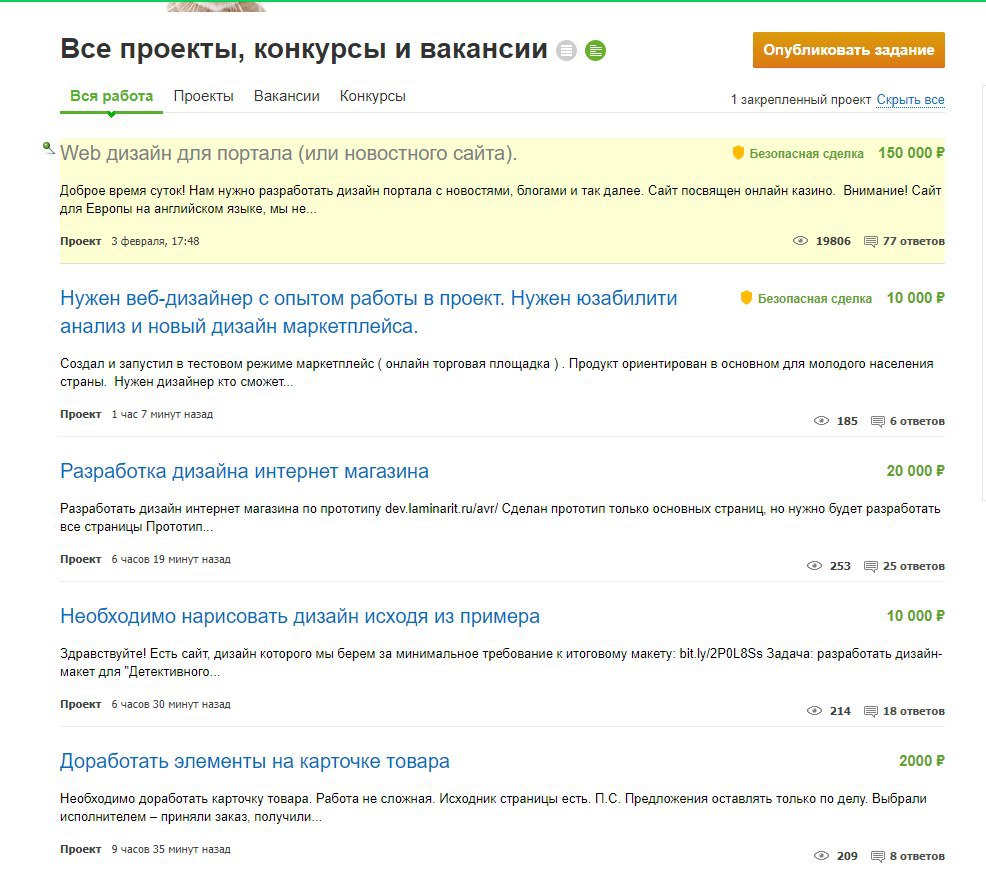Click the 20 000 ₽ budget
Viewport: 986px width, 870px height.
click(916, 470)
